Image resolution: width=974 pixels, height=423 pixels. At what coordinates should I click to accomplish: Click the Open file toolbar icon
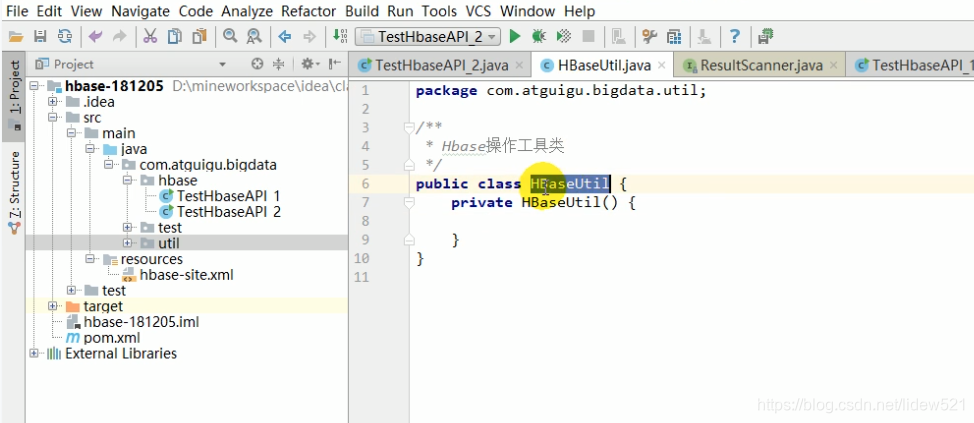click(x=16, y=37)
